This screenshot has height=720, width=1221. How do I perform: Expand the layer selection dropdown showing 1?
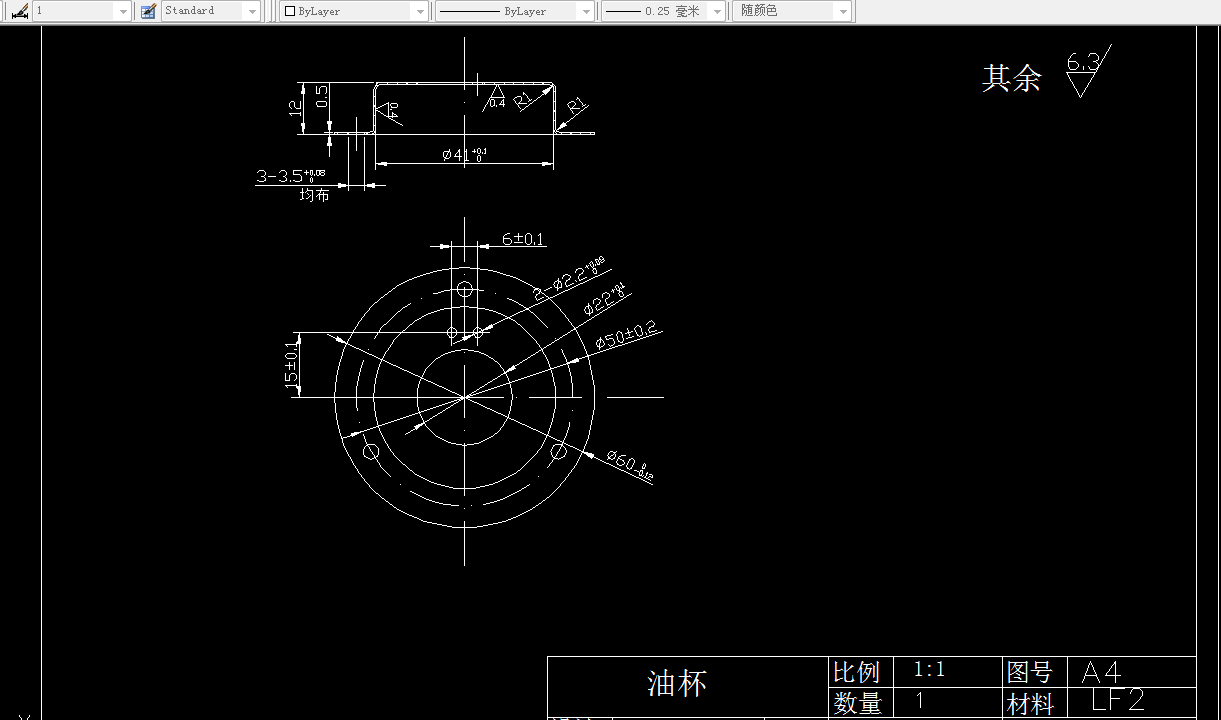point(124,11)
